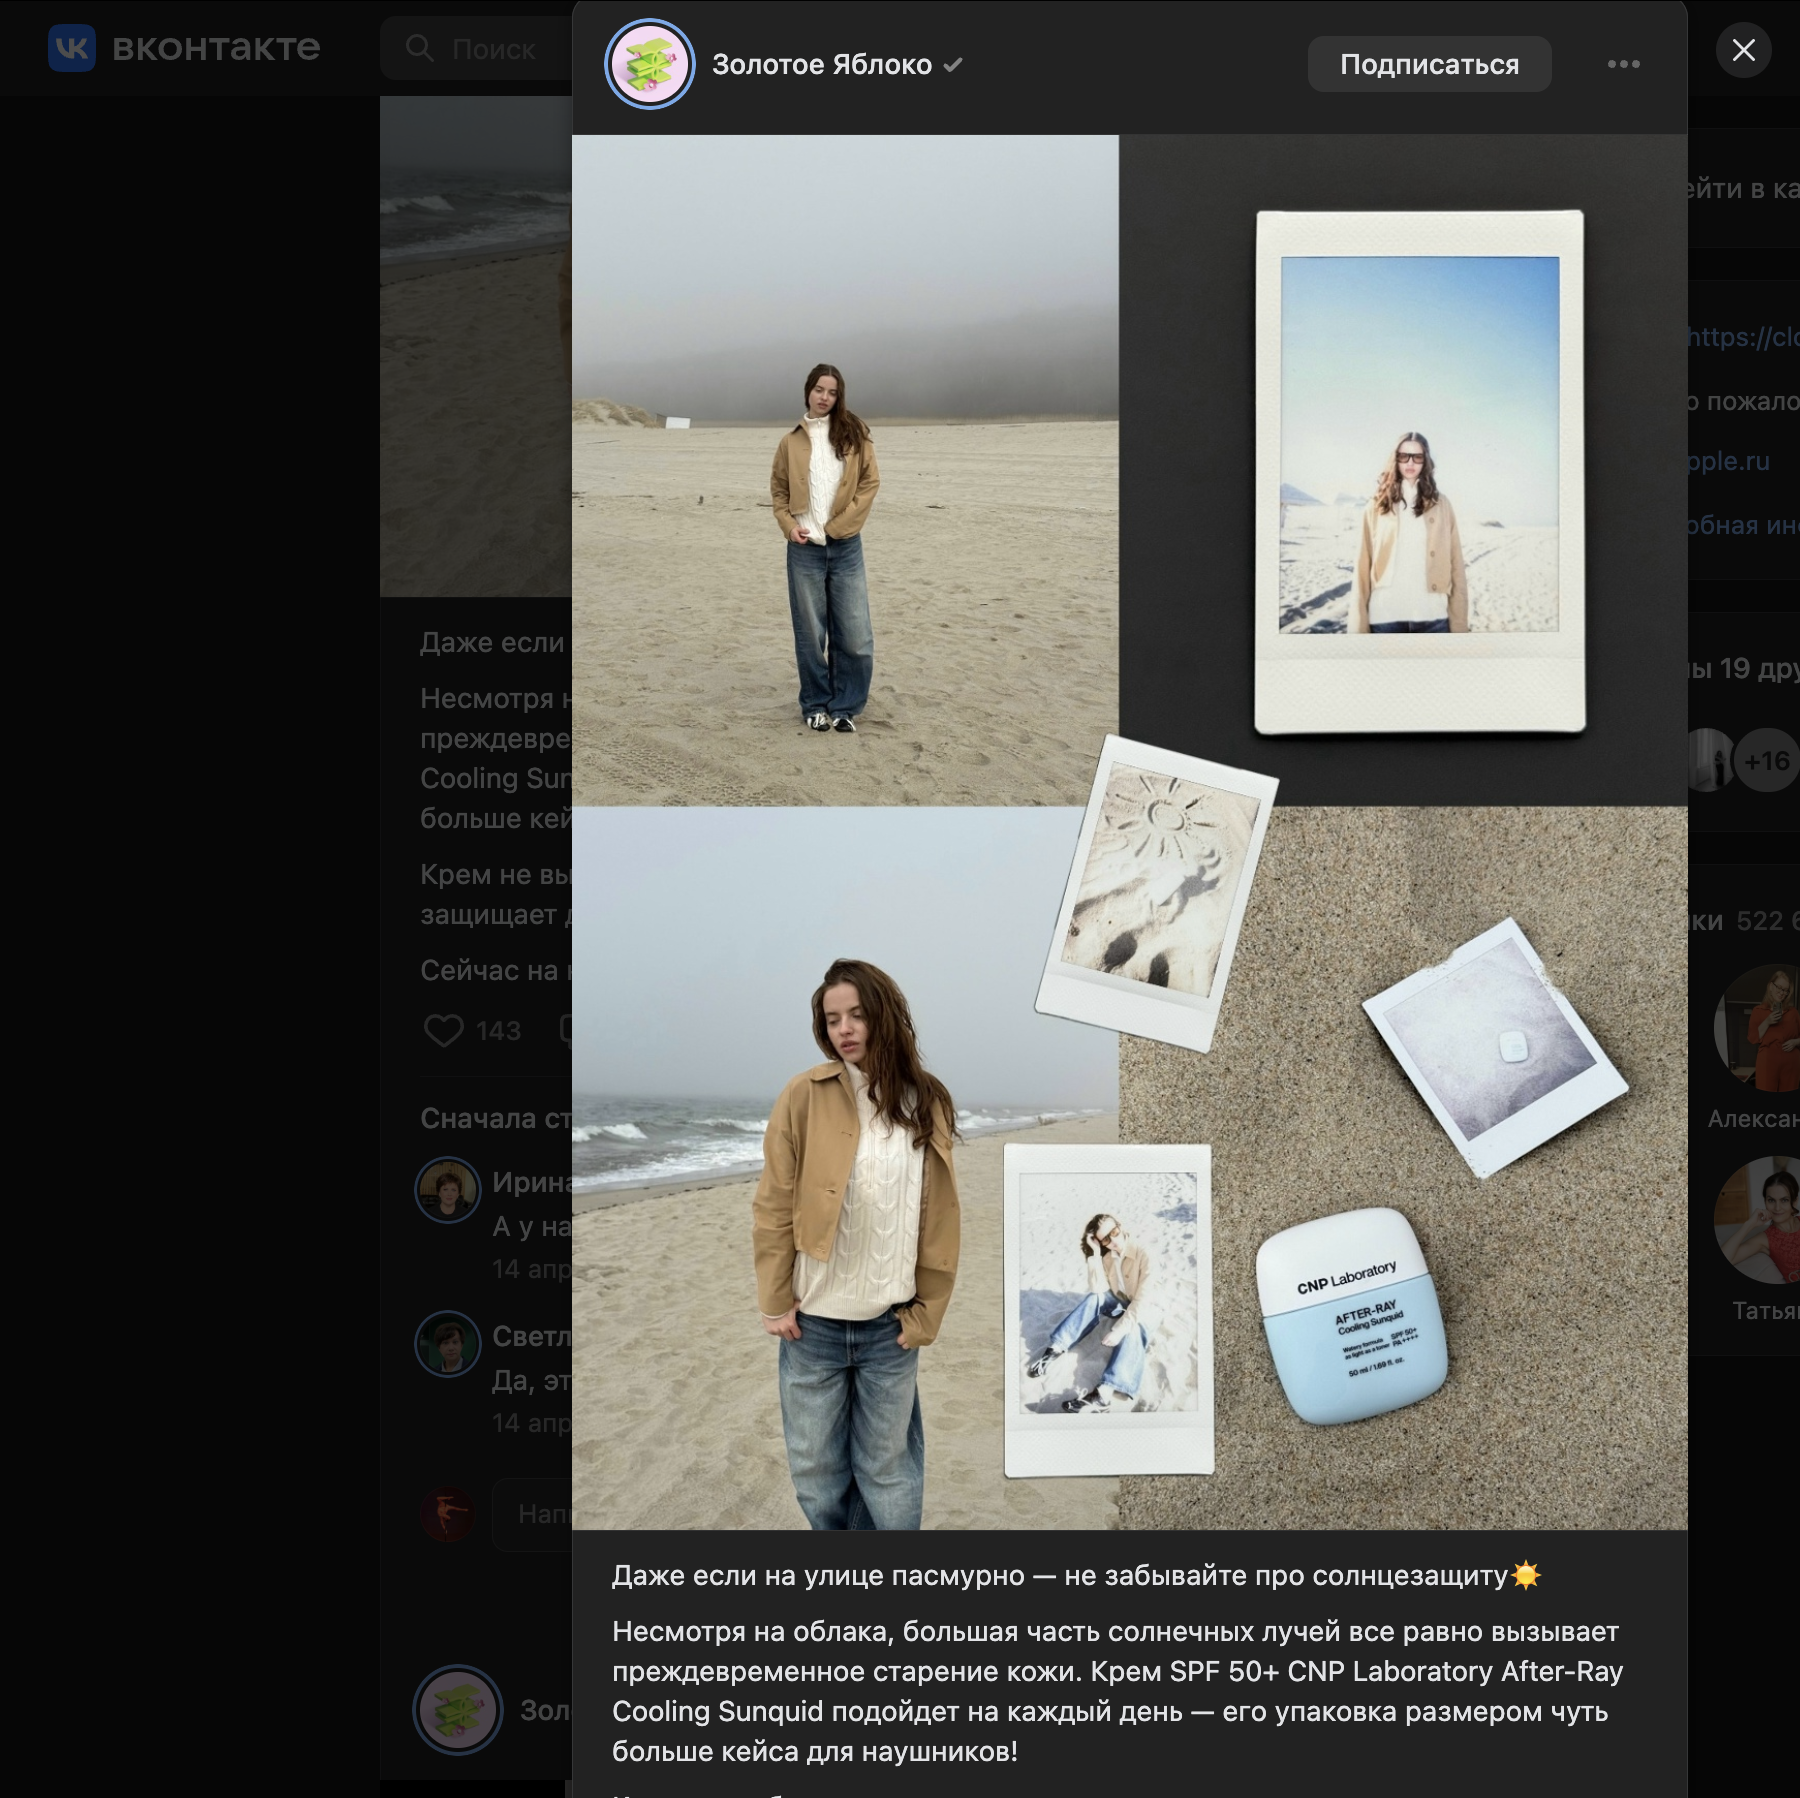Close the post viewer with X
The height and width of the screenshot is (1798, 1800).
click(x=1743, y=50)
